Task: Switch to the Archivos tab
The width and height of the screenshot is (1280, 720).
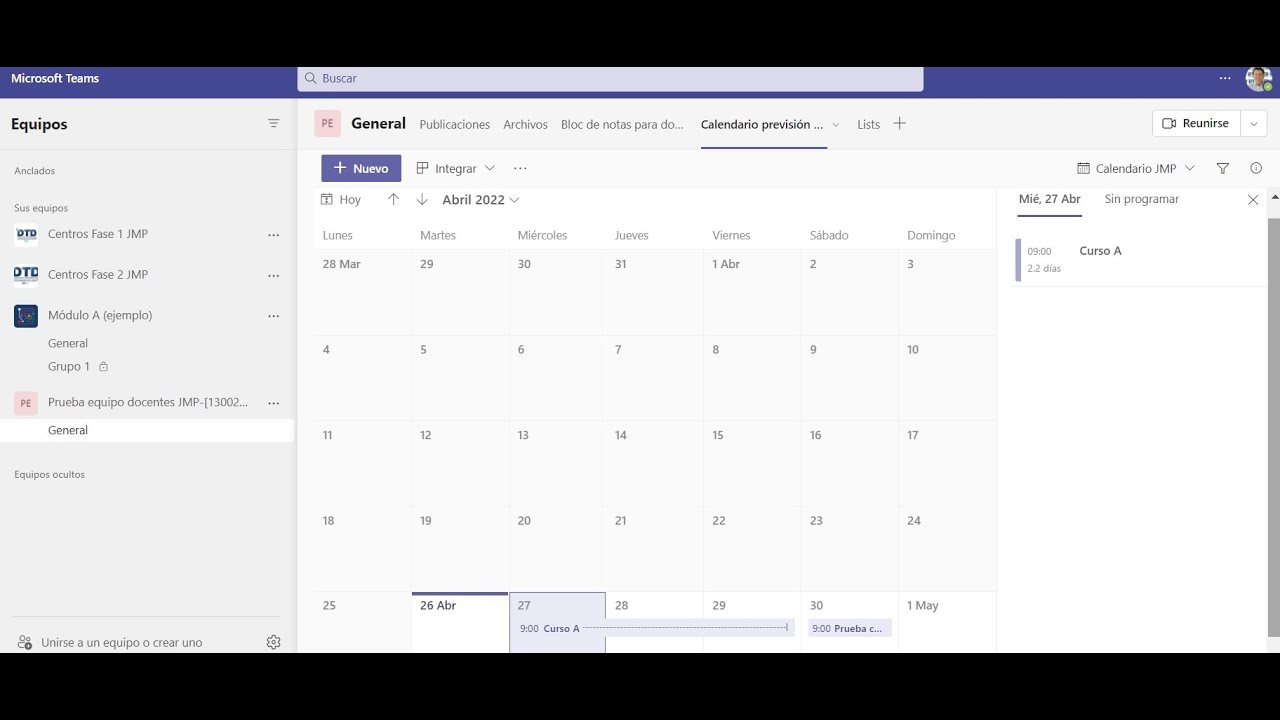Action: (526, 125)
